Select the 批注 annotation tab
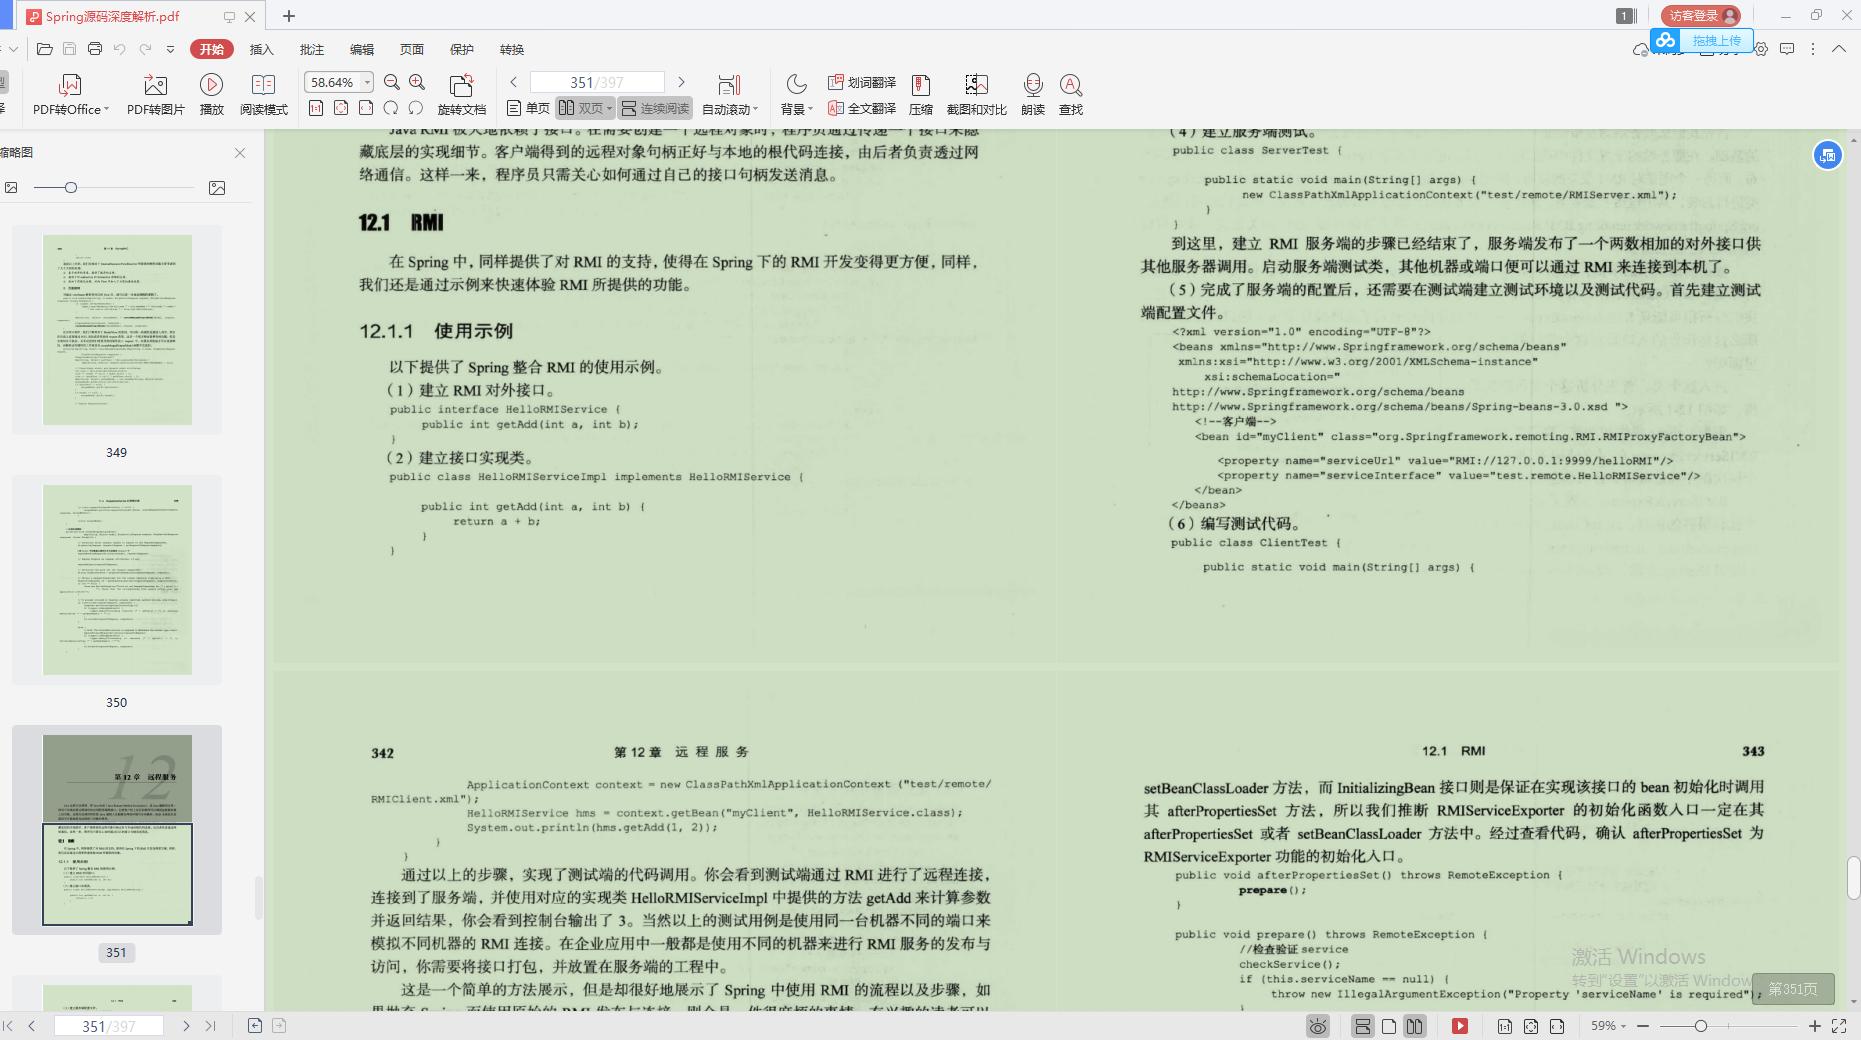The width and height of the screenshot is (1861, 1040). coord(311,49)
